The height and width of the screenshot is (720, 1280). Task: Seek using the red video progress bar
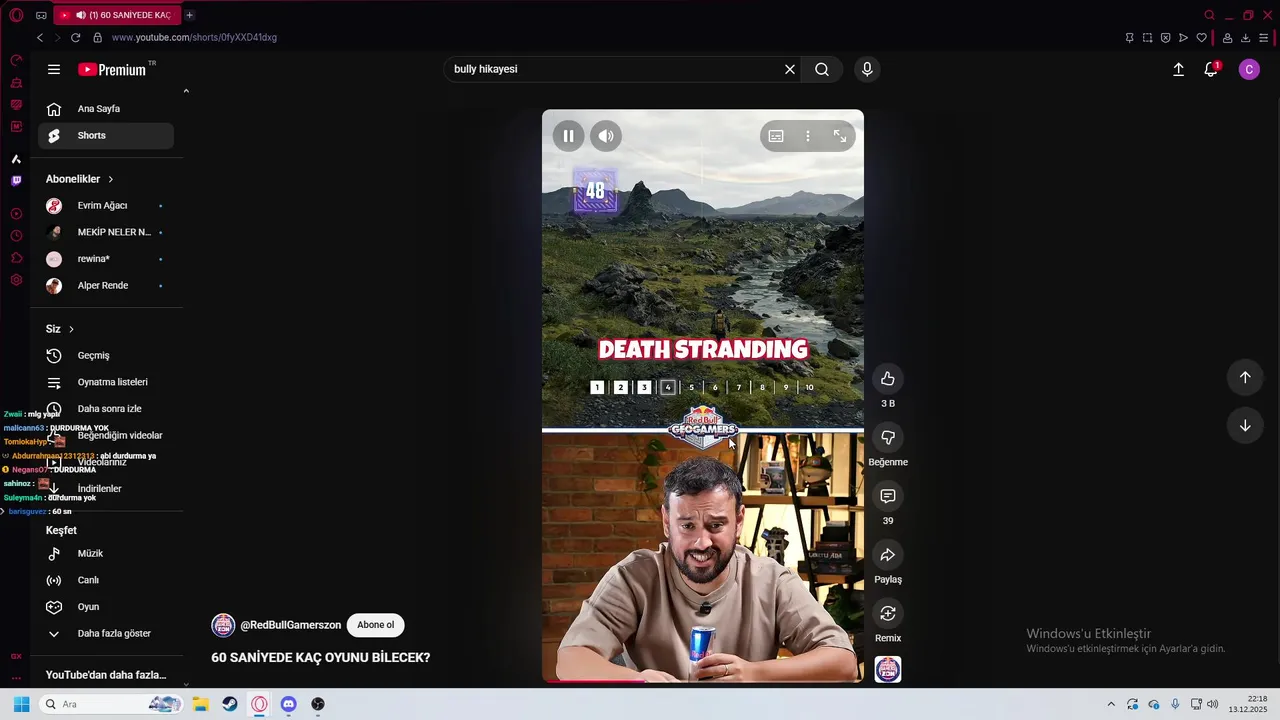[703, 681]
